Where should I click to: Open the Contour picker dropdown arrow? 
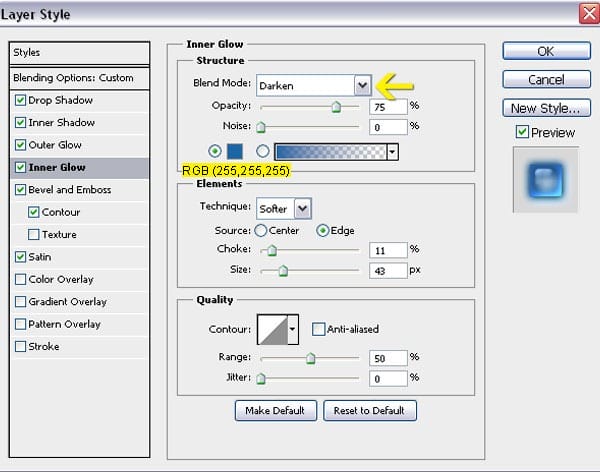(293, 329)
